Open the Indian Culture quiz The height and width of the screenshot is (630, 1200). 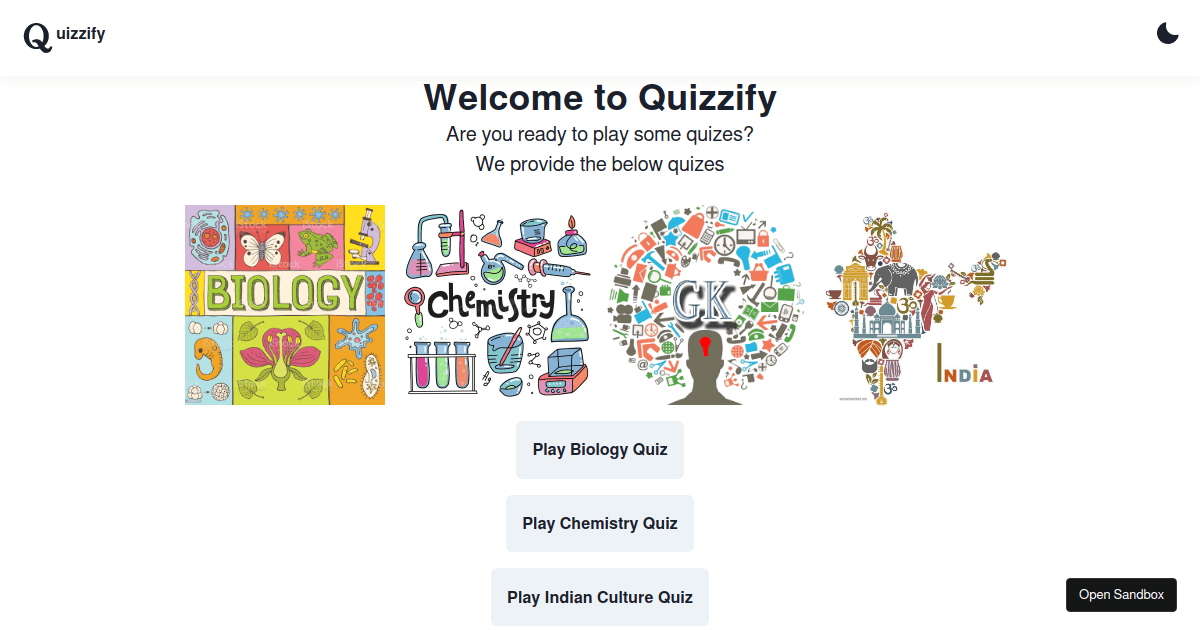[x=599, y=596]
